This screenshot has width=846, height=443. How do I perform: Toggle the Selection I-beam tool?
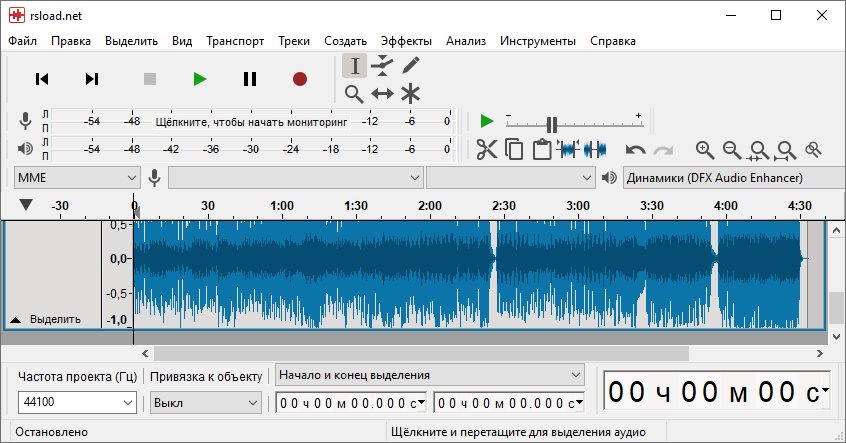click(354, 66)
